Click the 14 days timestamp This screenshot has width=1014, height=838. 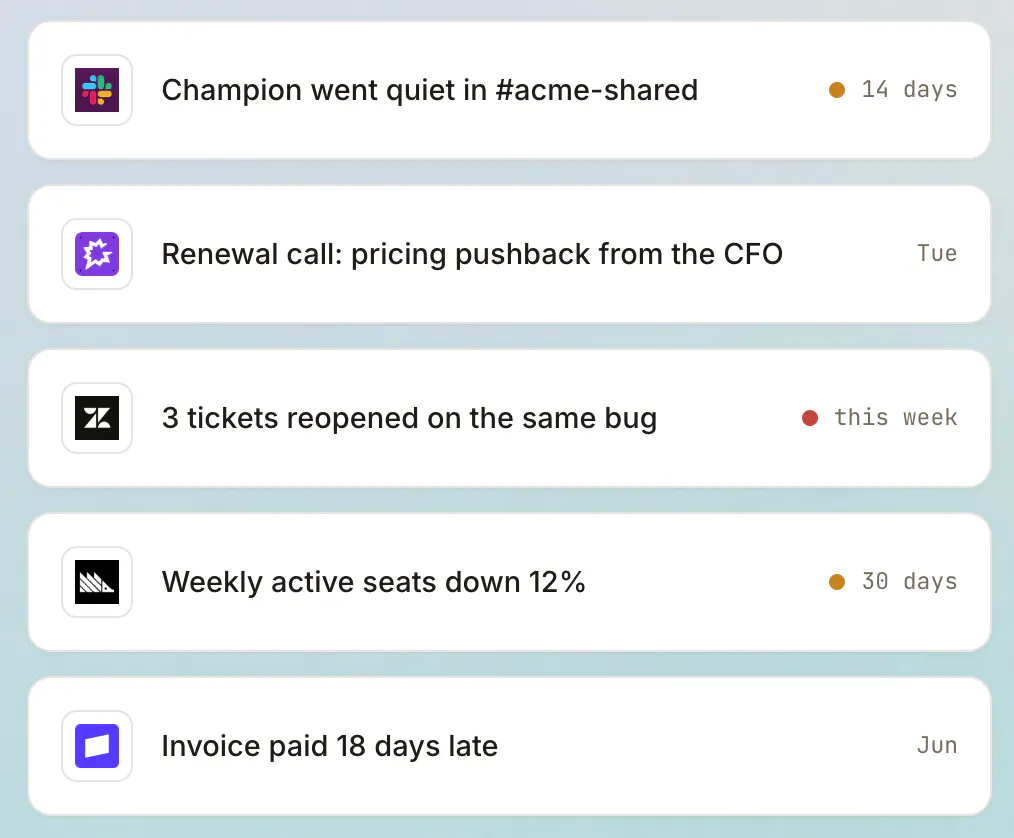click(x=909, y=90)
